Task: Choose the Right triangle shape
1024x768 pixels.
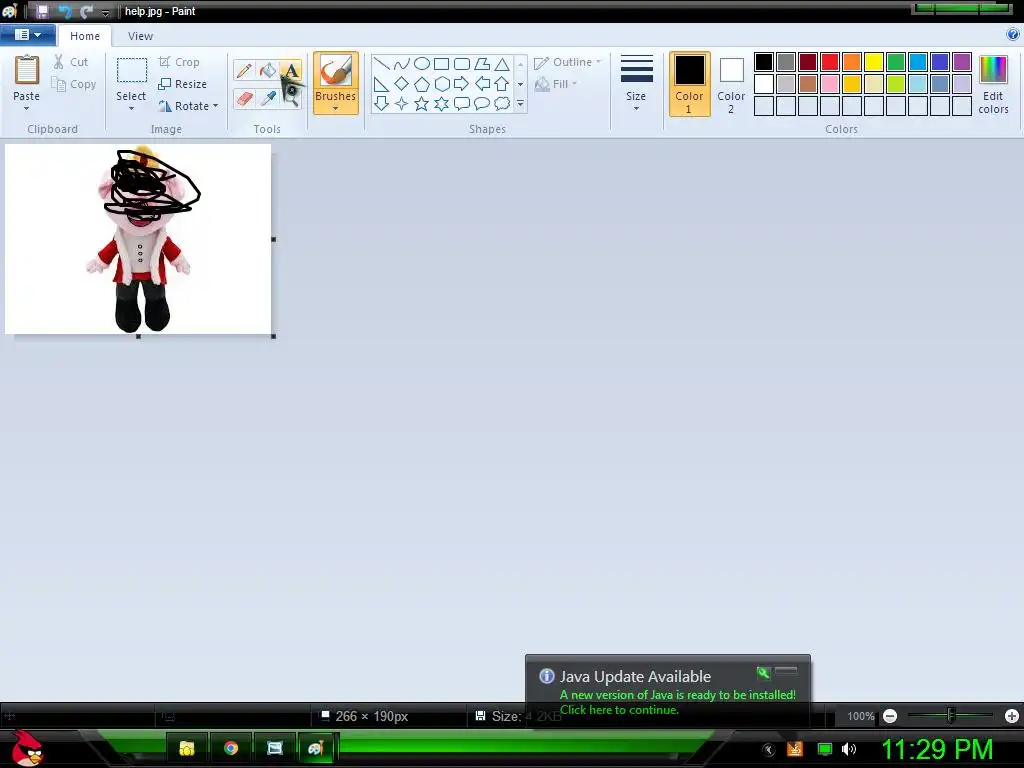Action: pos(381,84)
